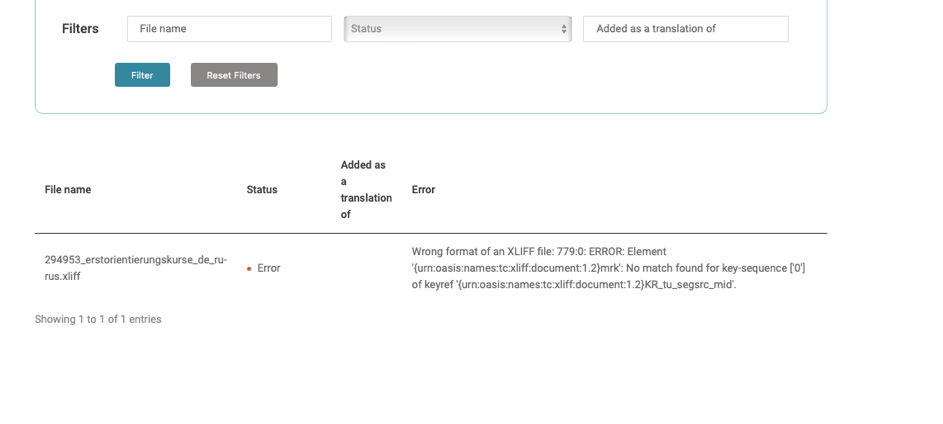943x424 pixels.
Task: Select file 294953_erstorientierungskurse_de_ru-rus.xliff
Action: [136, 268]
